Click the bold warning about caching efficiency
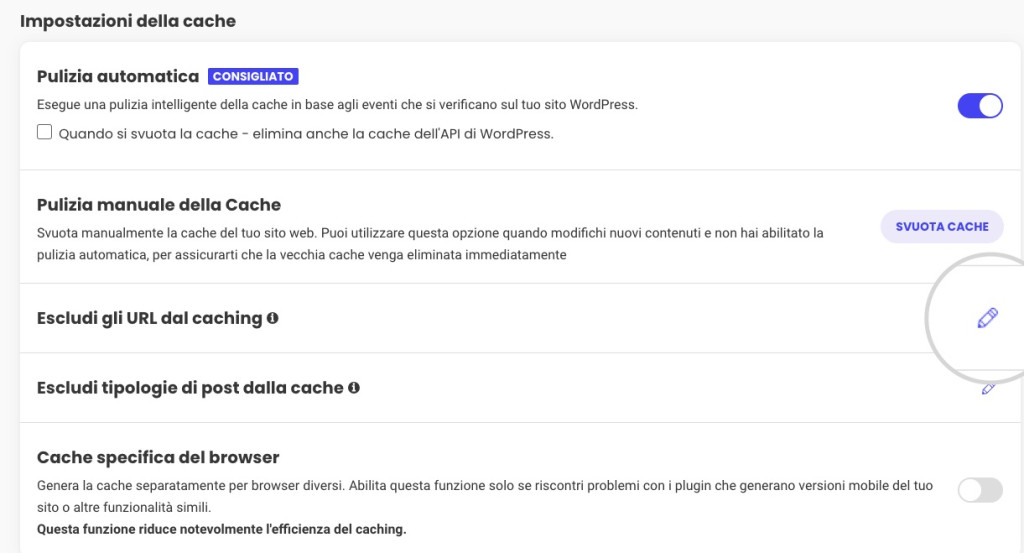1024x553 pixels. 221,529
